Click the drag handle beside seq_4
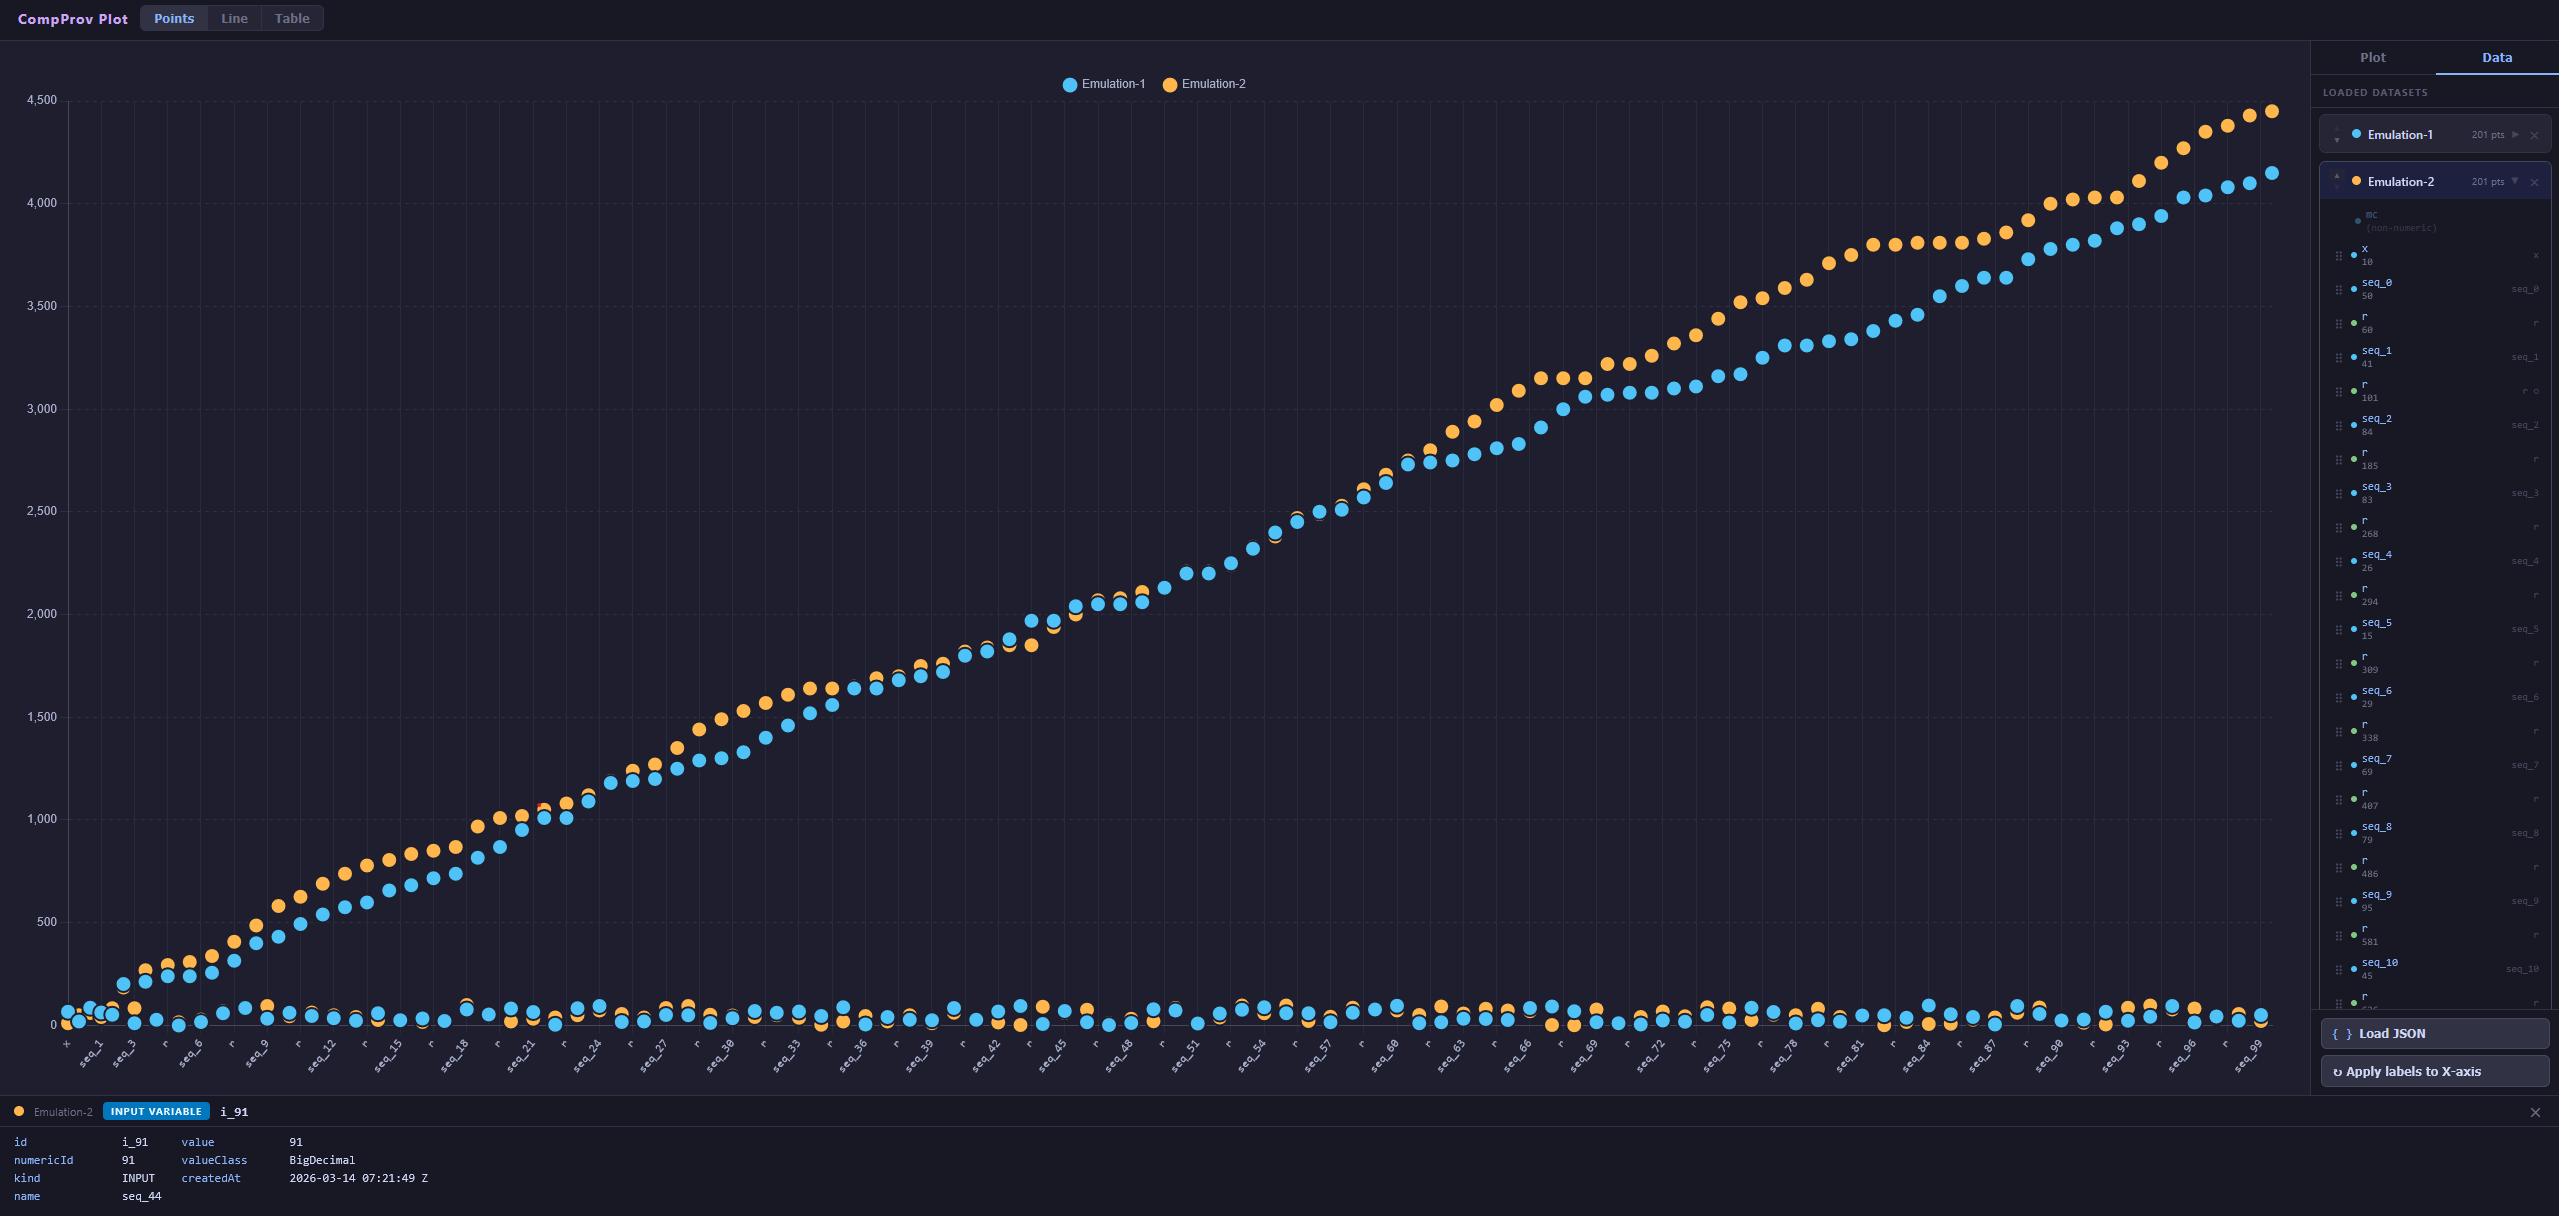The height and width of the screenshot is (1216, 2559). pos(2338,562)
